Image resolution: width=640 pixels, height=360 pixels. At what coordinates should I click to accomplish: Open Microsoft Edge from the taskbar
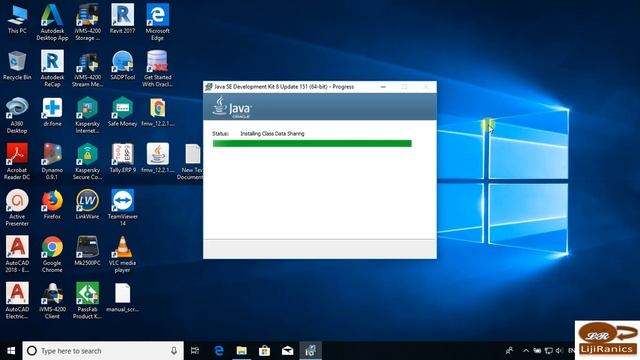click(219, 351)
